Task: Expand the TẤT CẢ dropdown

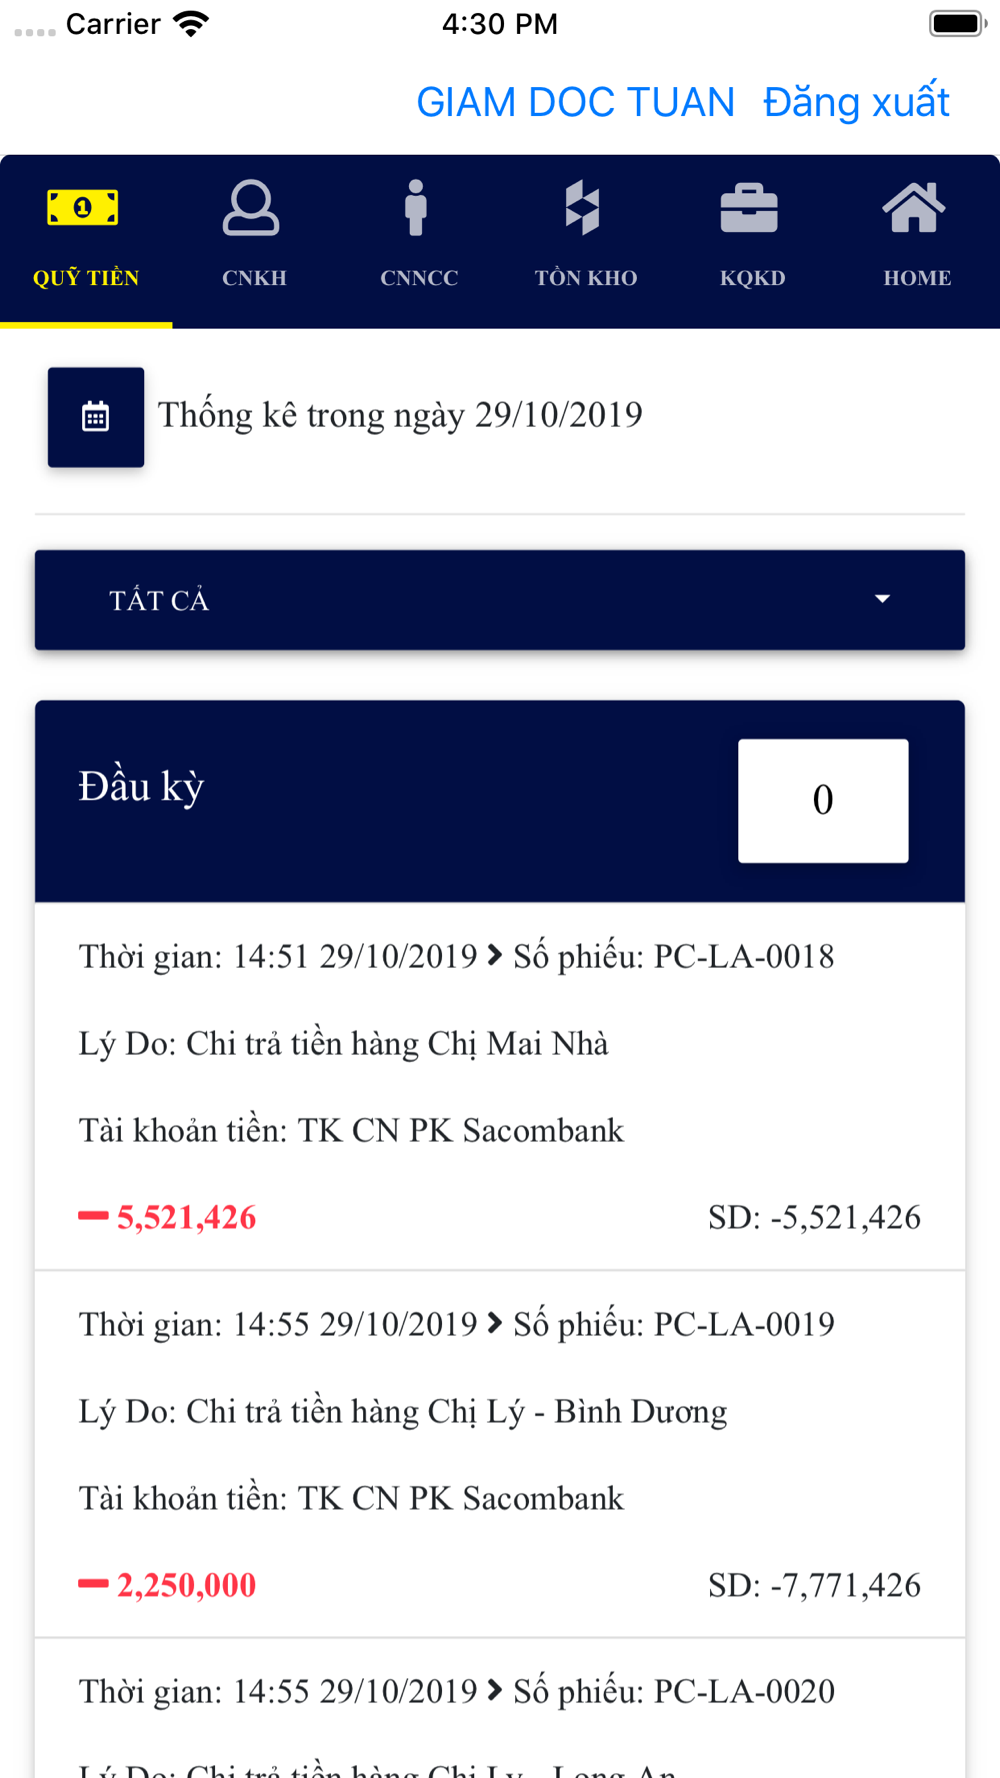Action: (x=500, y=600)
